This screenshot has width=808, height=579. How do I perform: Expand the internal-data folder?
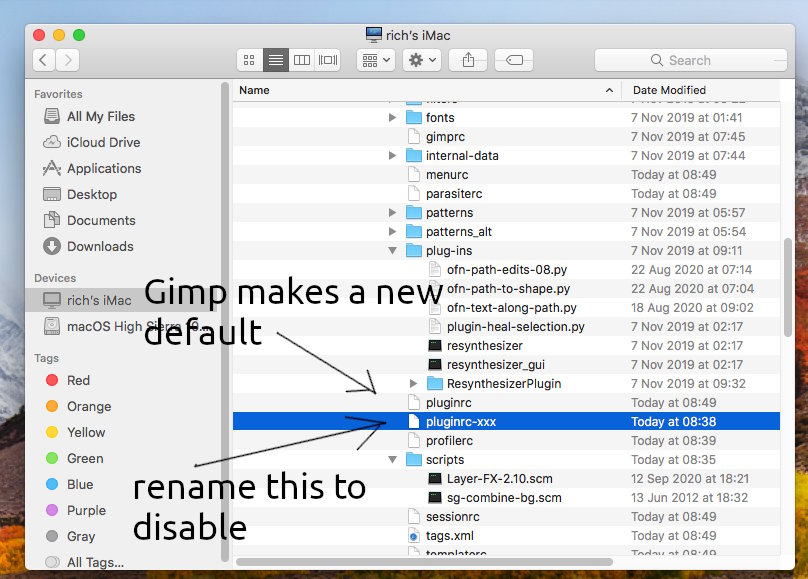click(x=392, y=156)
